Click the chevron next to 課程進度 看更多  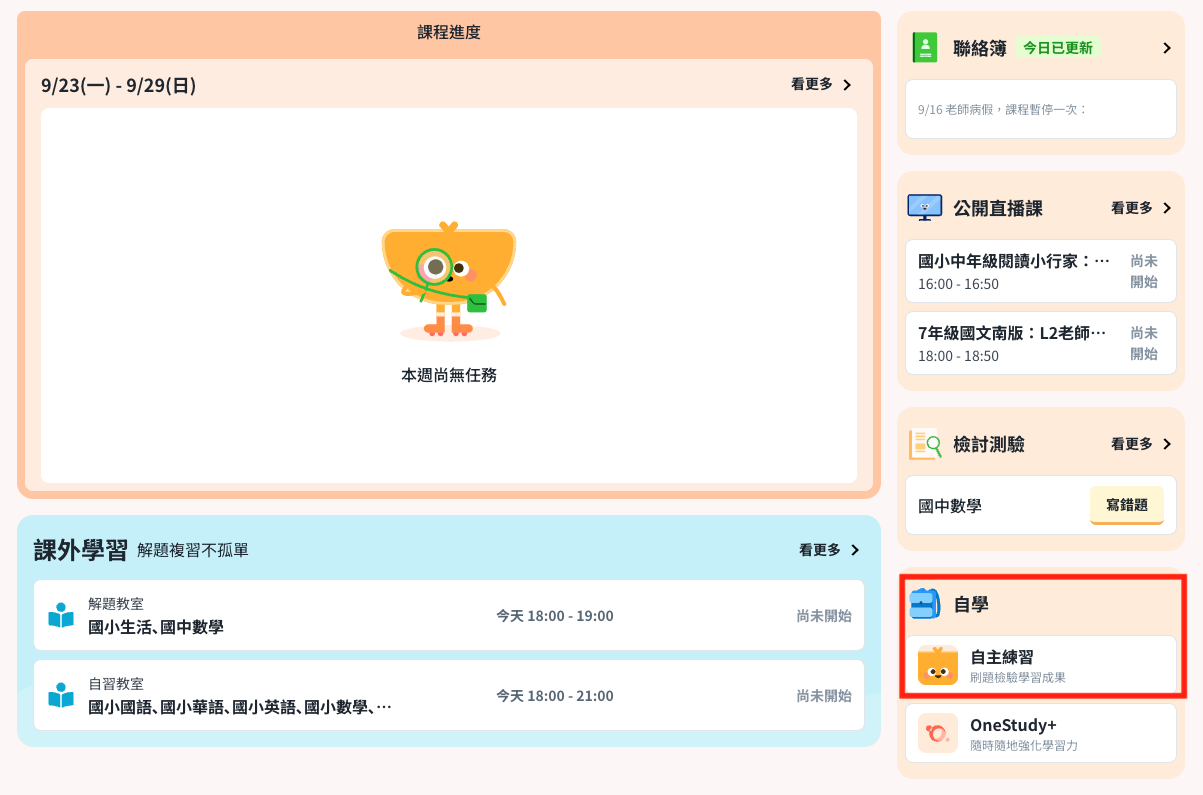(847, 85)
